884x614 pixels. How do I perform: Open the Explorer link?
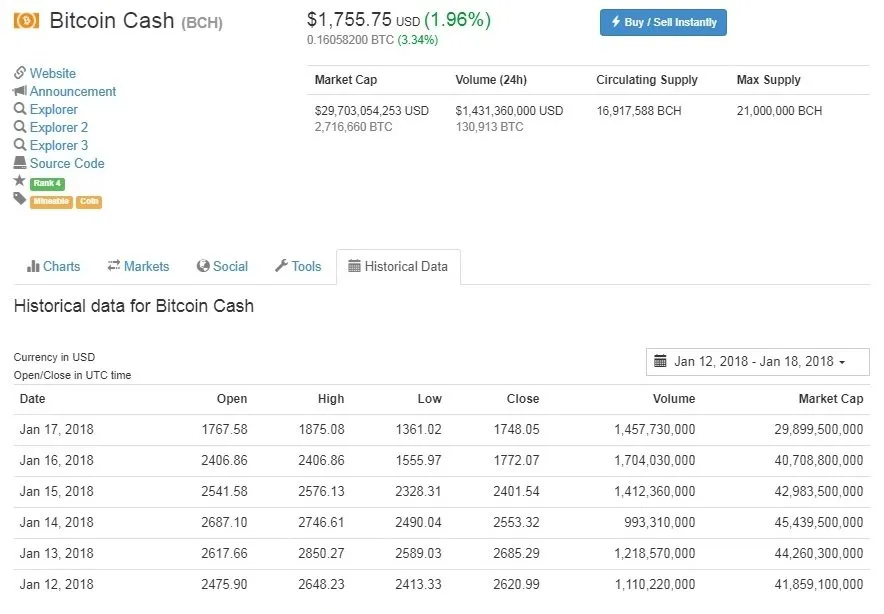54,109
